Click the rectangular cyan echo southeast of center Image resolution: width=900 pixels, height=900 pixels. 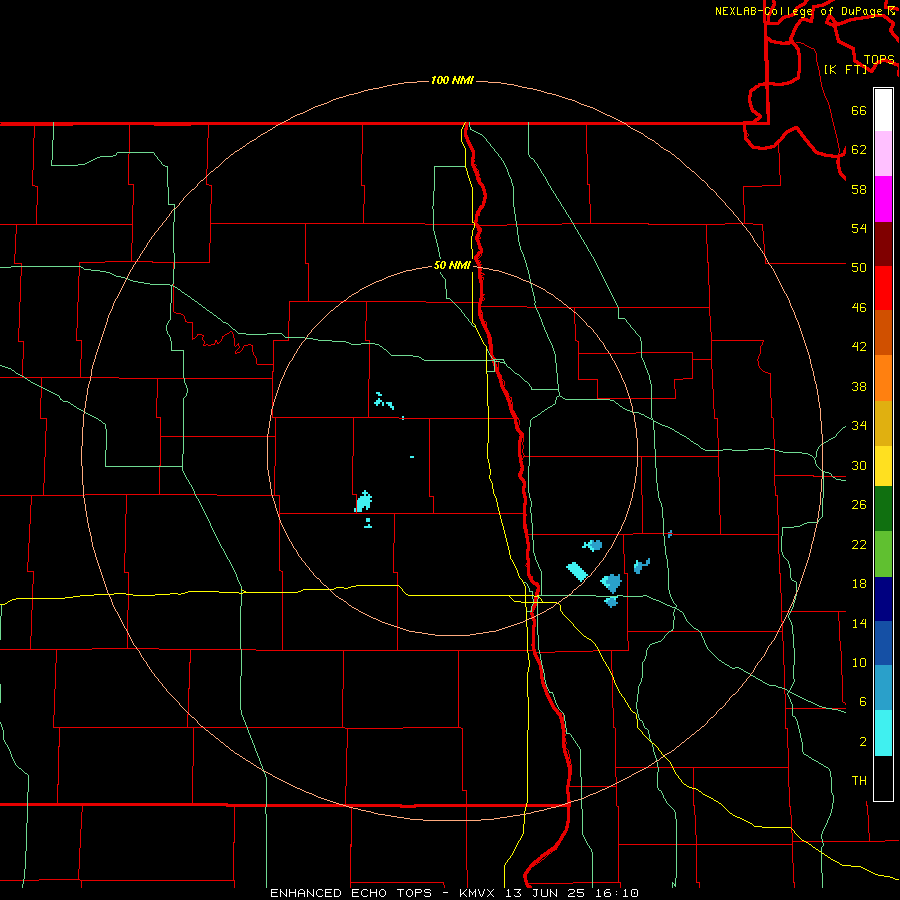click(577, 571)
